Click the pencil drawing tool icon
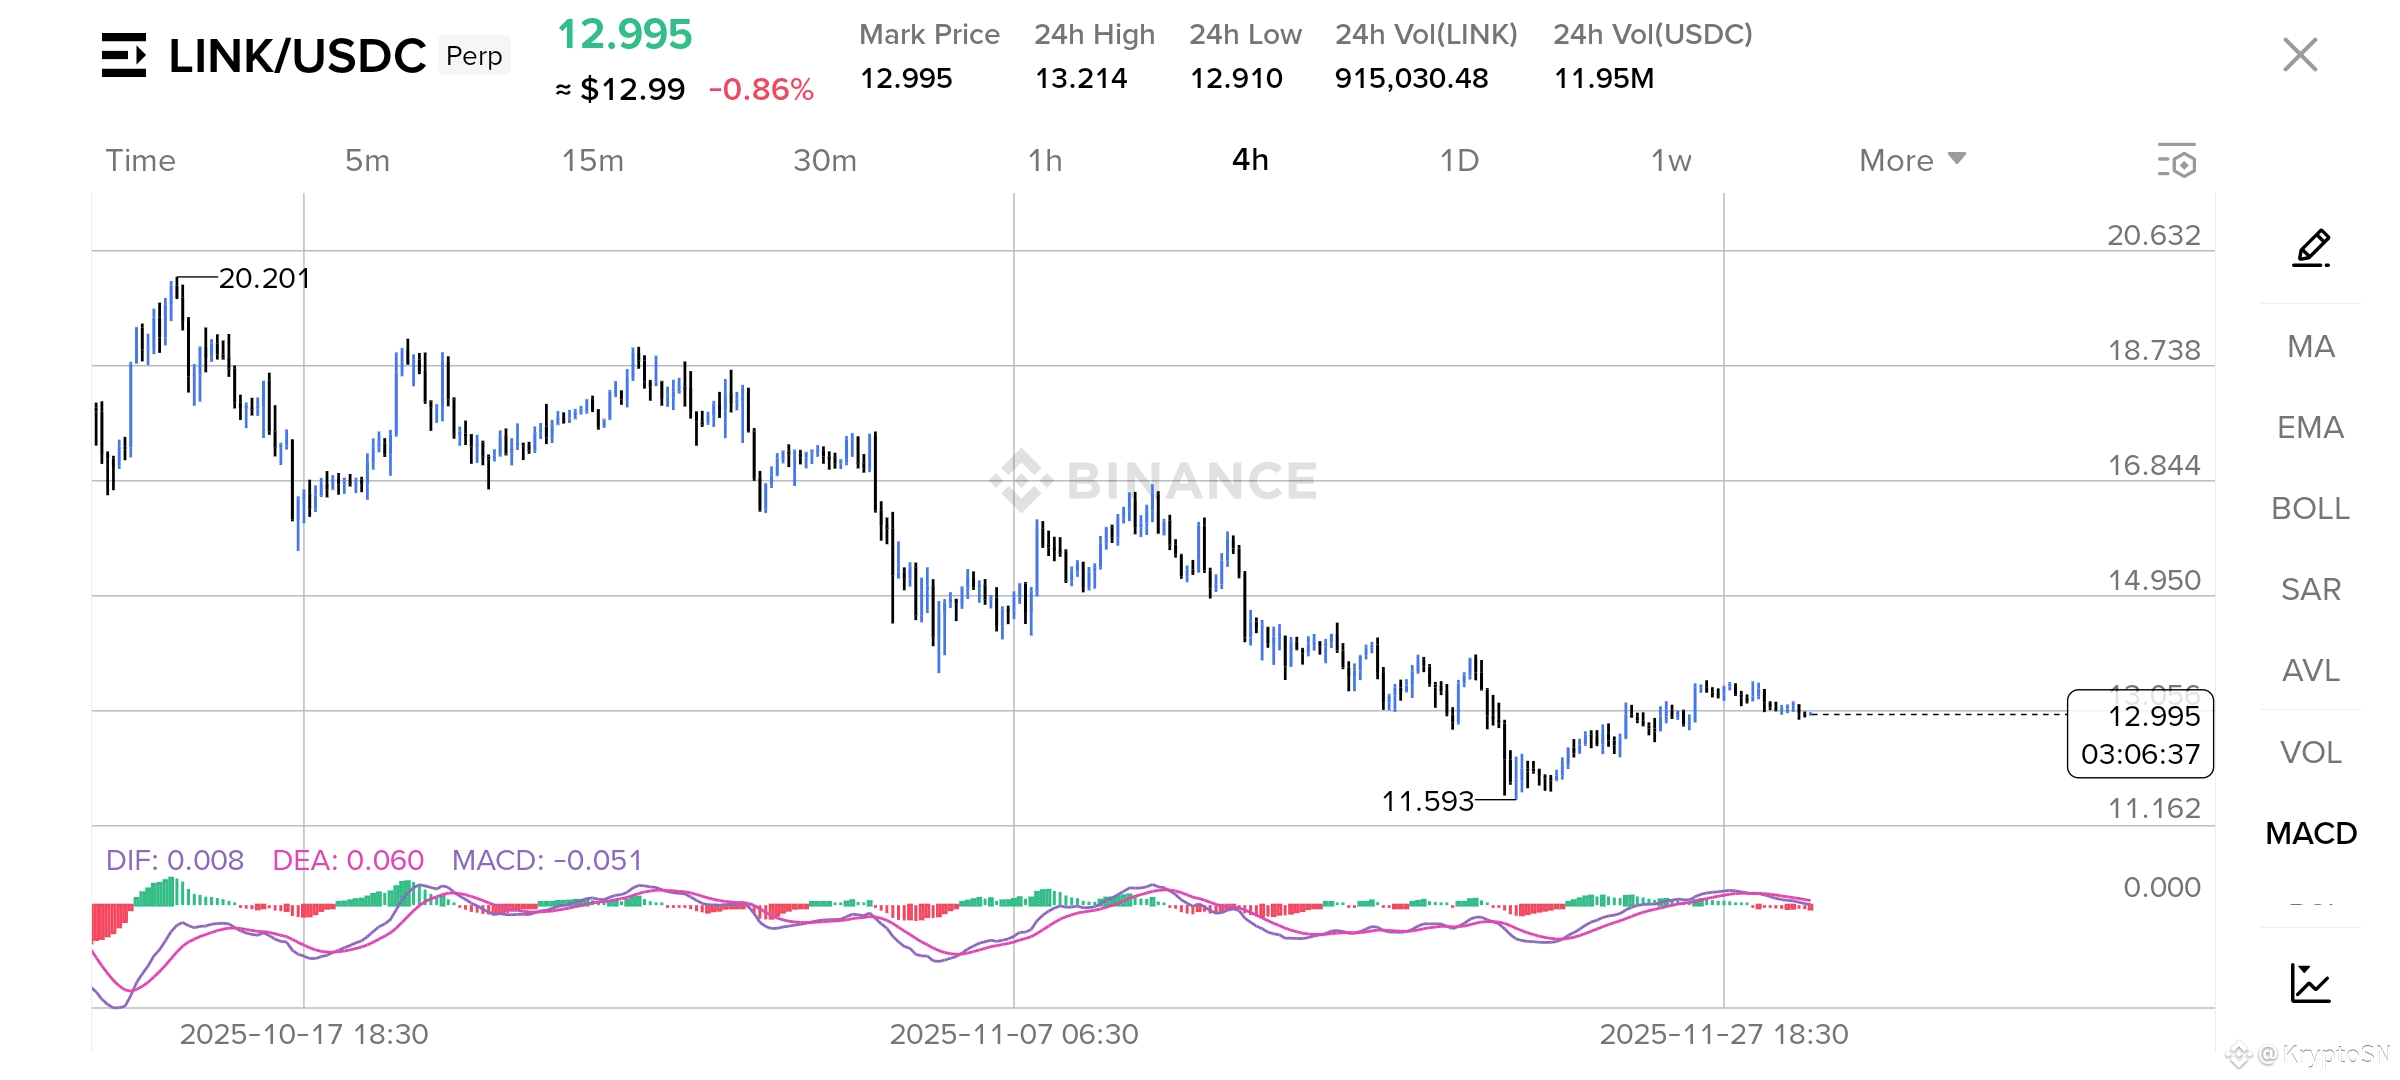The width and height of the screenshot is (2400, 1080). [2311, 247]
